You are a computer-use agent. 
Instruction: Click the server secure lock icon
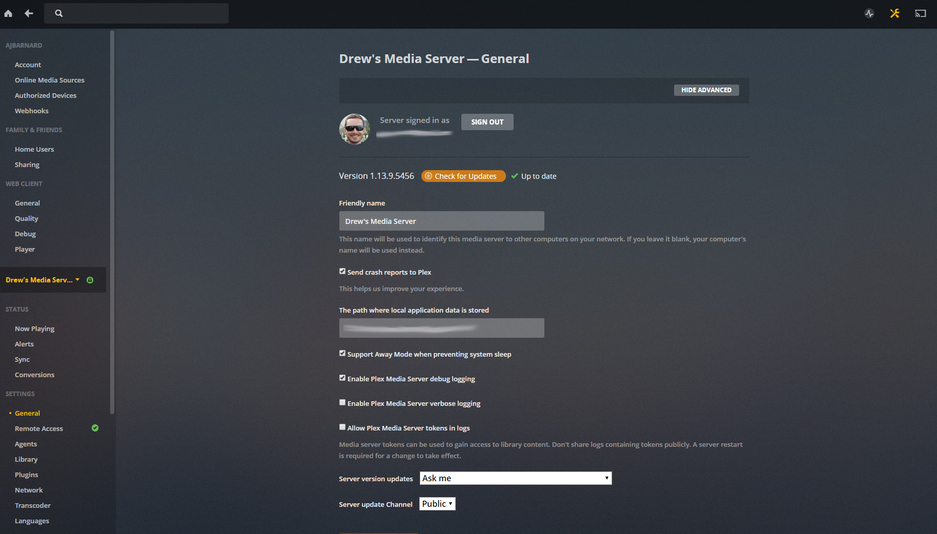tap(90, 280)
